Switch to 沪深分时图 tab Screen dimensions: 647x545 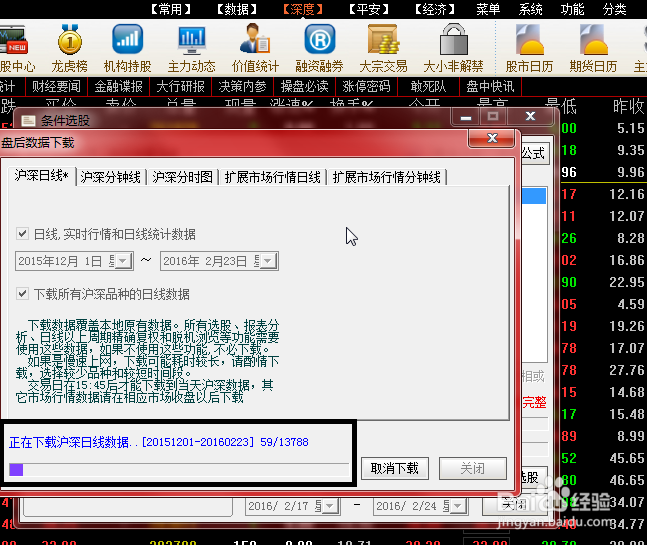(182, 177)
